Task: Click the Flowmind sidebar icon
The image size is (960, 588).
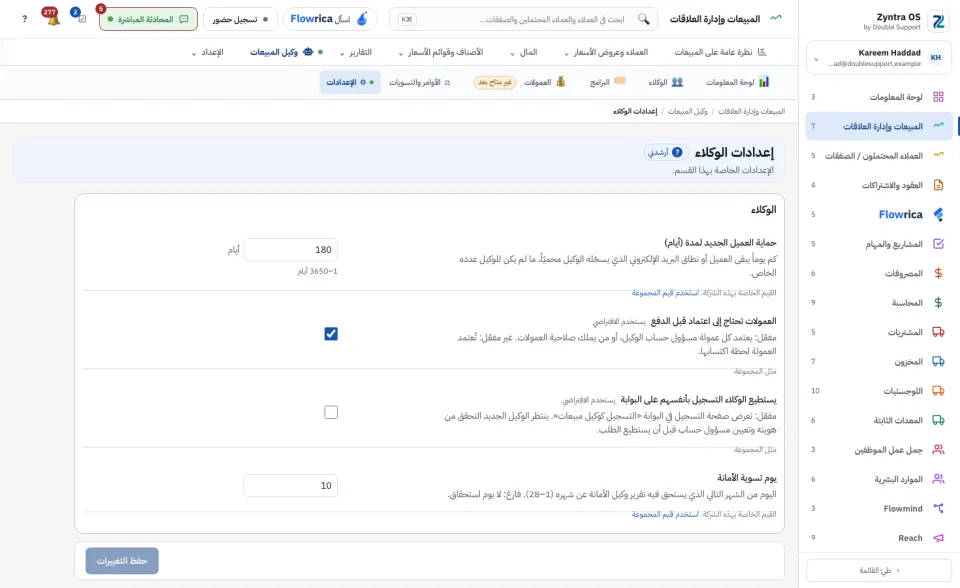Action: [x=938, y=508]
